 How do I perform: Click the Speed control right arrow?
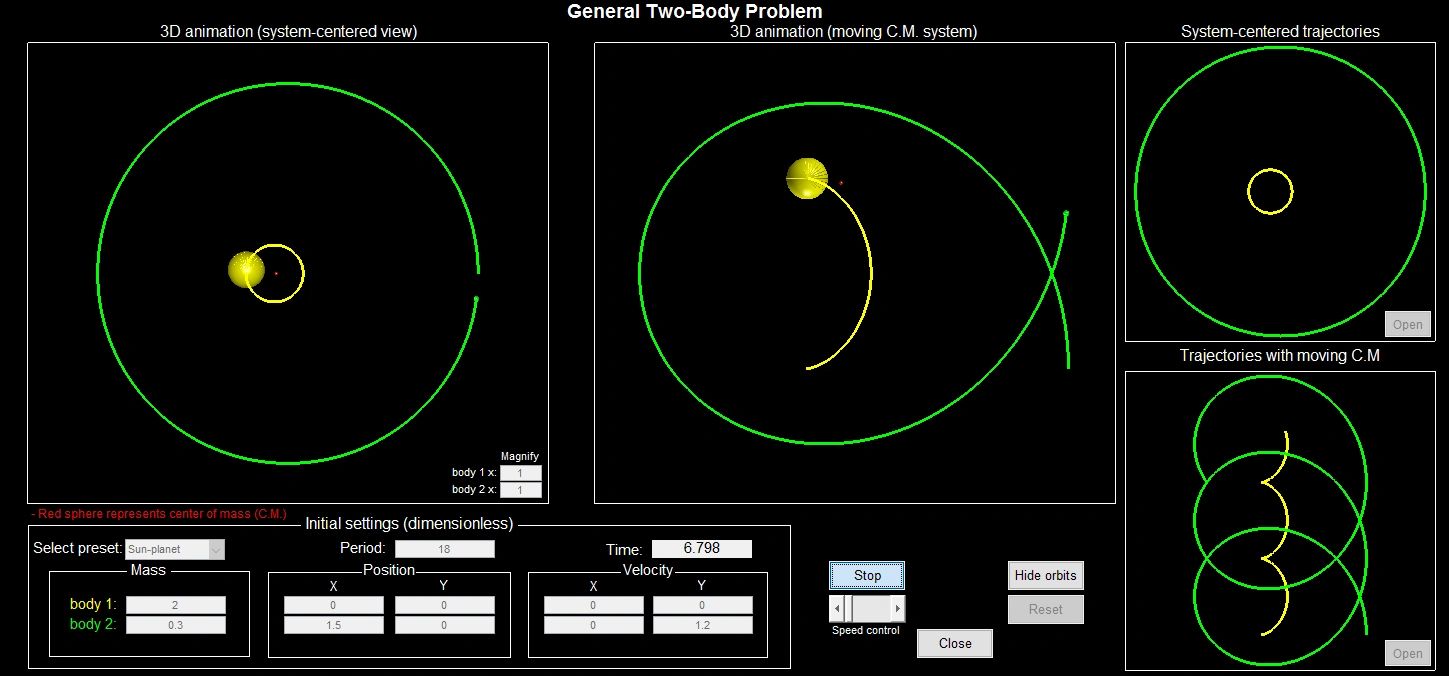(x=897, y=608)
